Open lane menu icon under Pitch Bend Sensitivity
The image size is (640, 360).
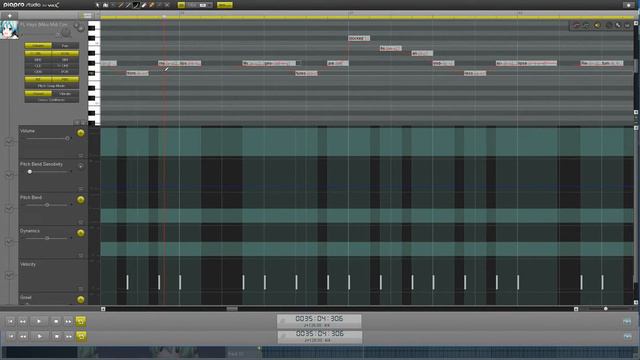click(x=81, y=189)
